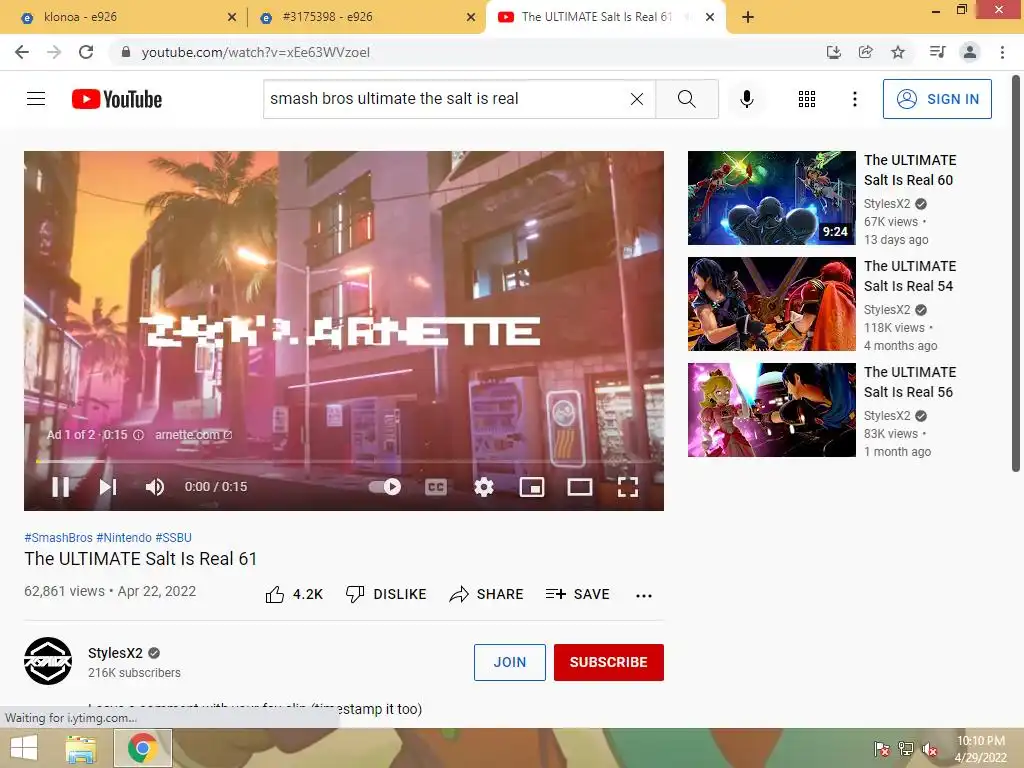Bookmark this page with star
Image resolution: width=1024 pixels, height=768 pixels.
coord(898,52)
